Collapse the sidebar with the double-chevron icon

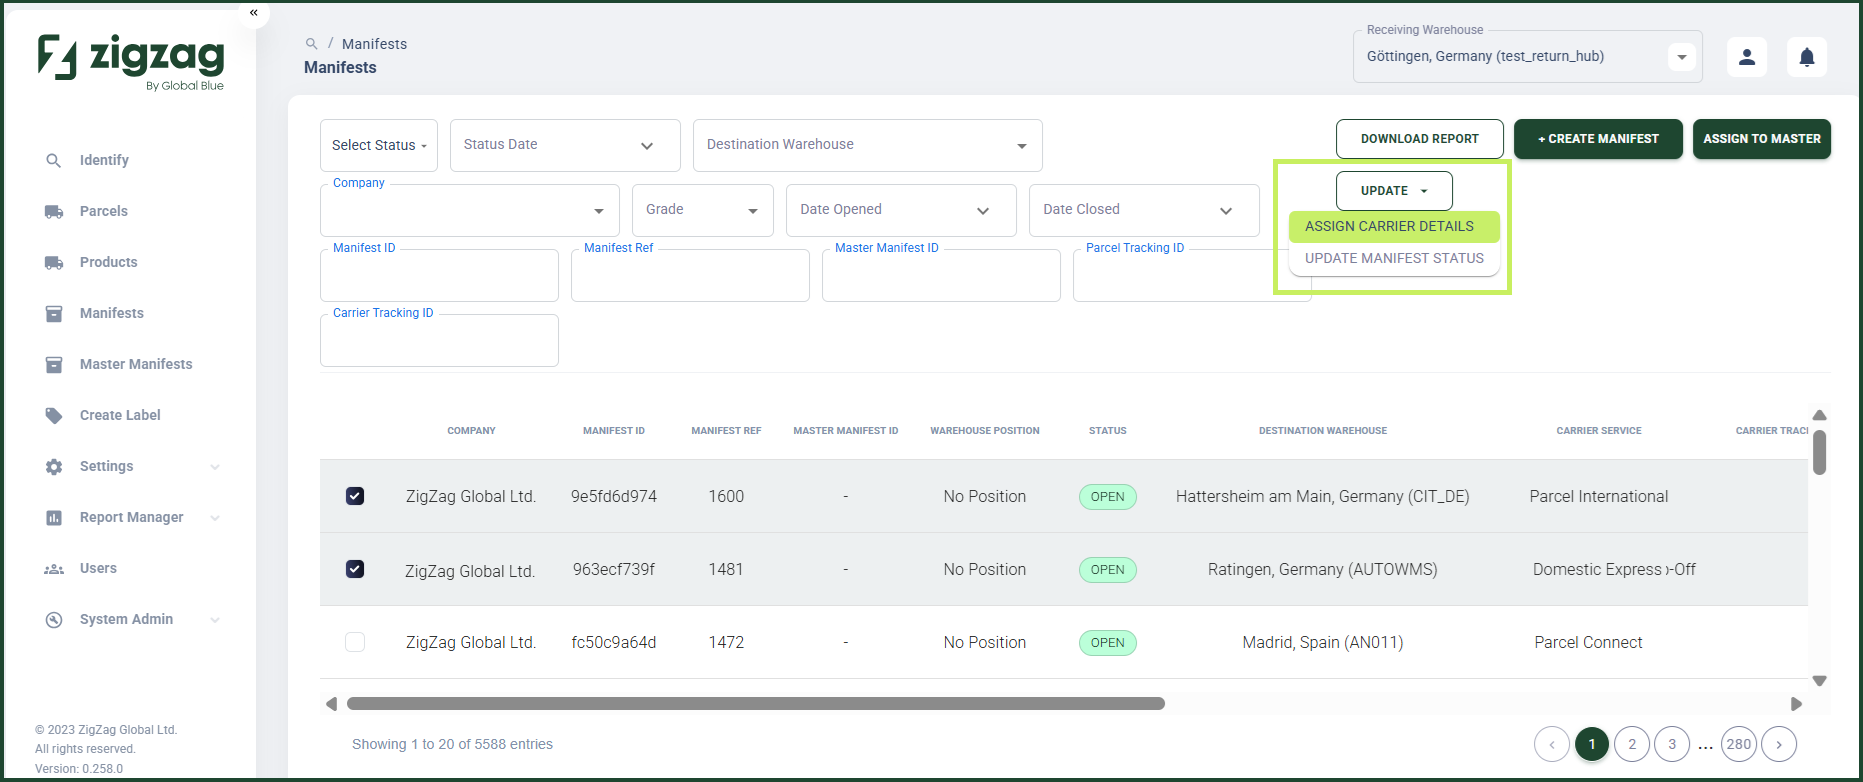point(254,13)
